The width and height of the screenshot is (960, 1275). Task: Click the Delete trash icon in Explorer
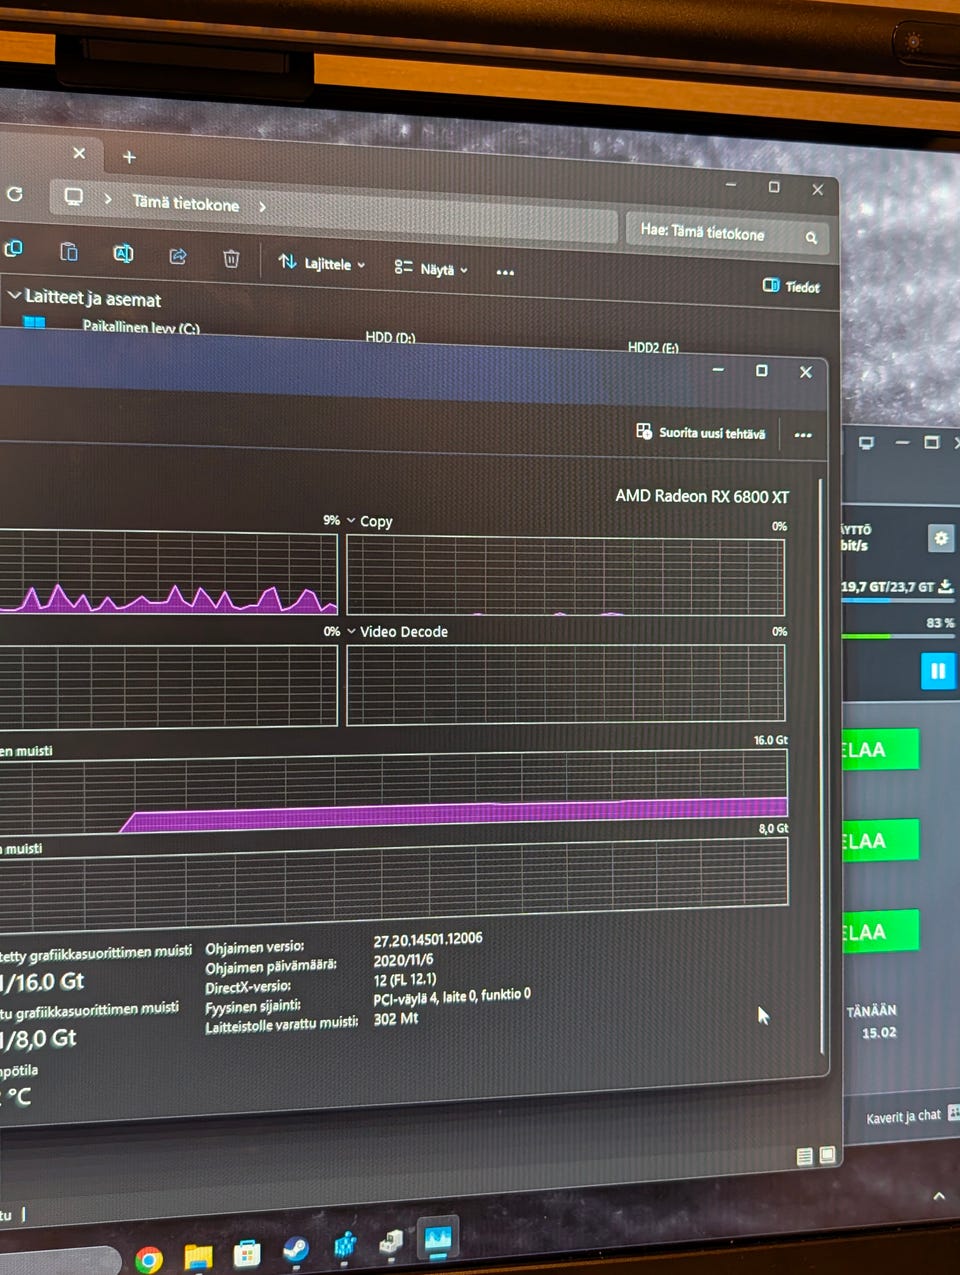coord(231,259)
